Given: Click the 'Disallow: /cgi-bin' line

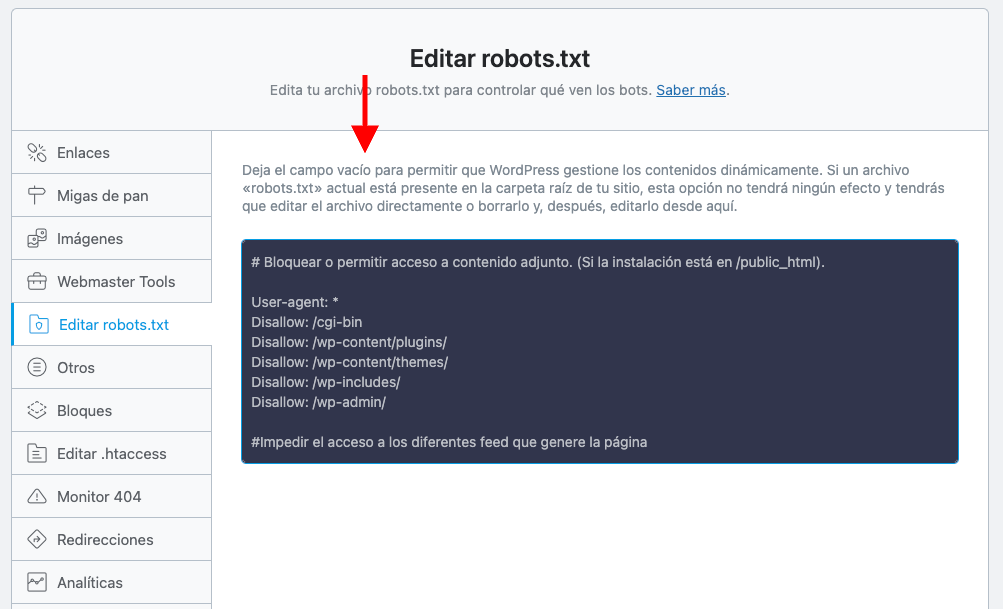Looking at the screenshot, I should click(x=306, y=322).
